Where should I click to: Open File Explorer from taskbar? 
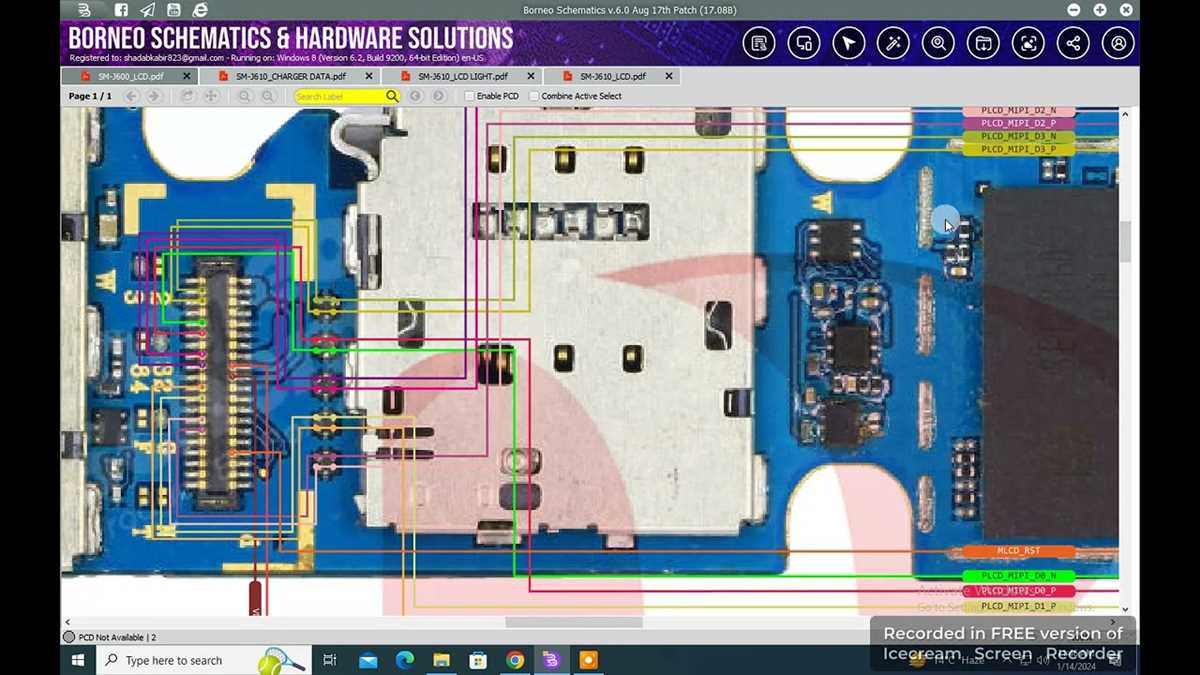pos(441,660)
